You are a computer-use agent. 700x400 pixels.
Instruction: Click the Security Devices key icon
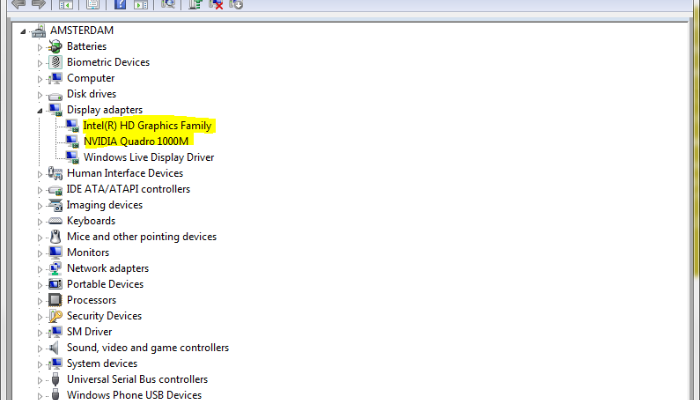(56, 316)
